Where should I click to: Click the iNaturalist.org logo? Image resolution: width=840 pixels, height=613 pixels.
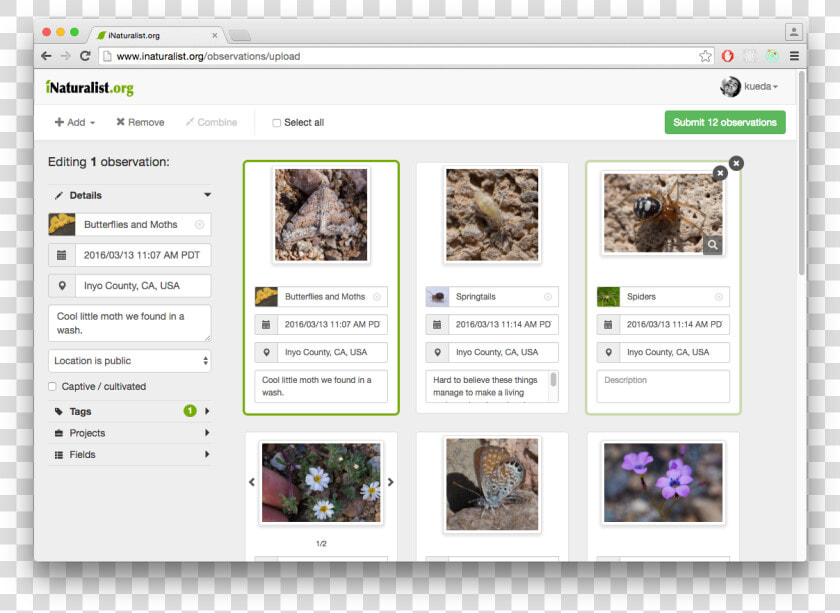pos(90,87)
